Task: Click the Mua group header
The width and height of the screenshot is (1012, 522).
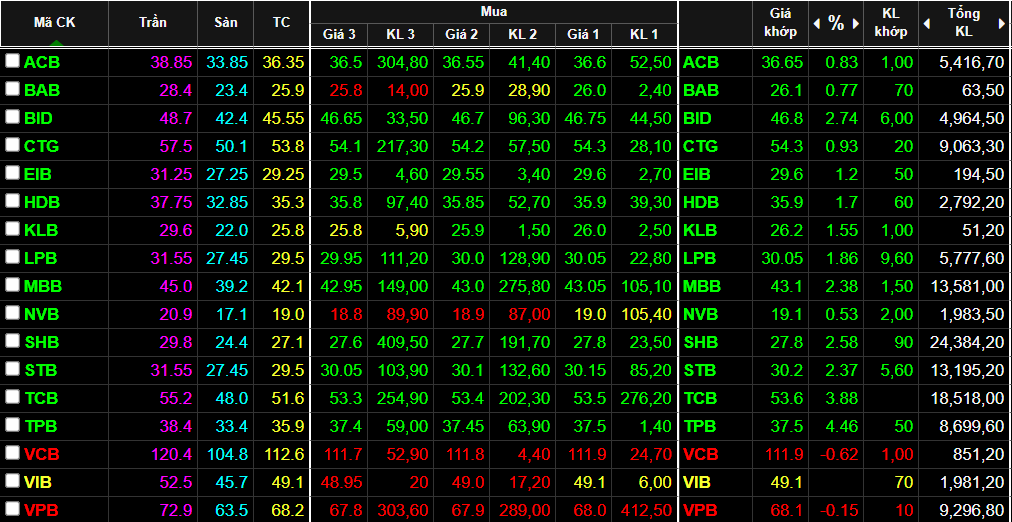Action: (493, 12)
